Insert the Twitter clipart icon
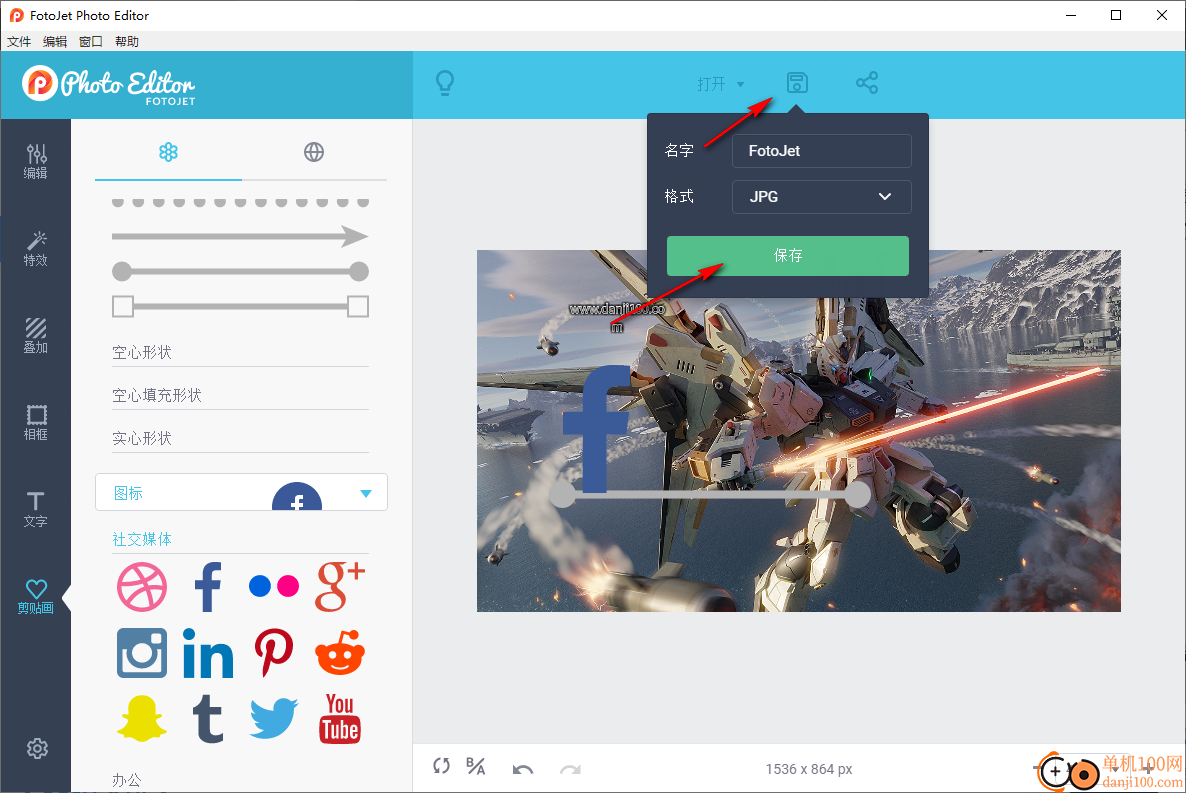The image size is (1186, 793). (x=274, y=719)
